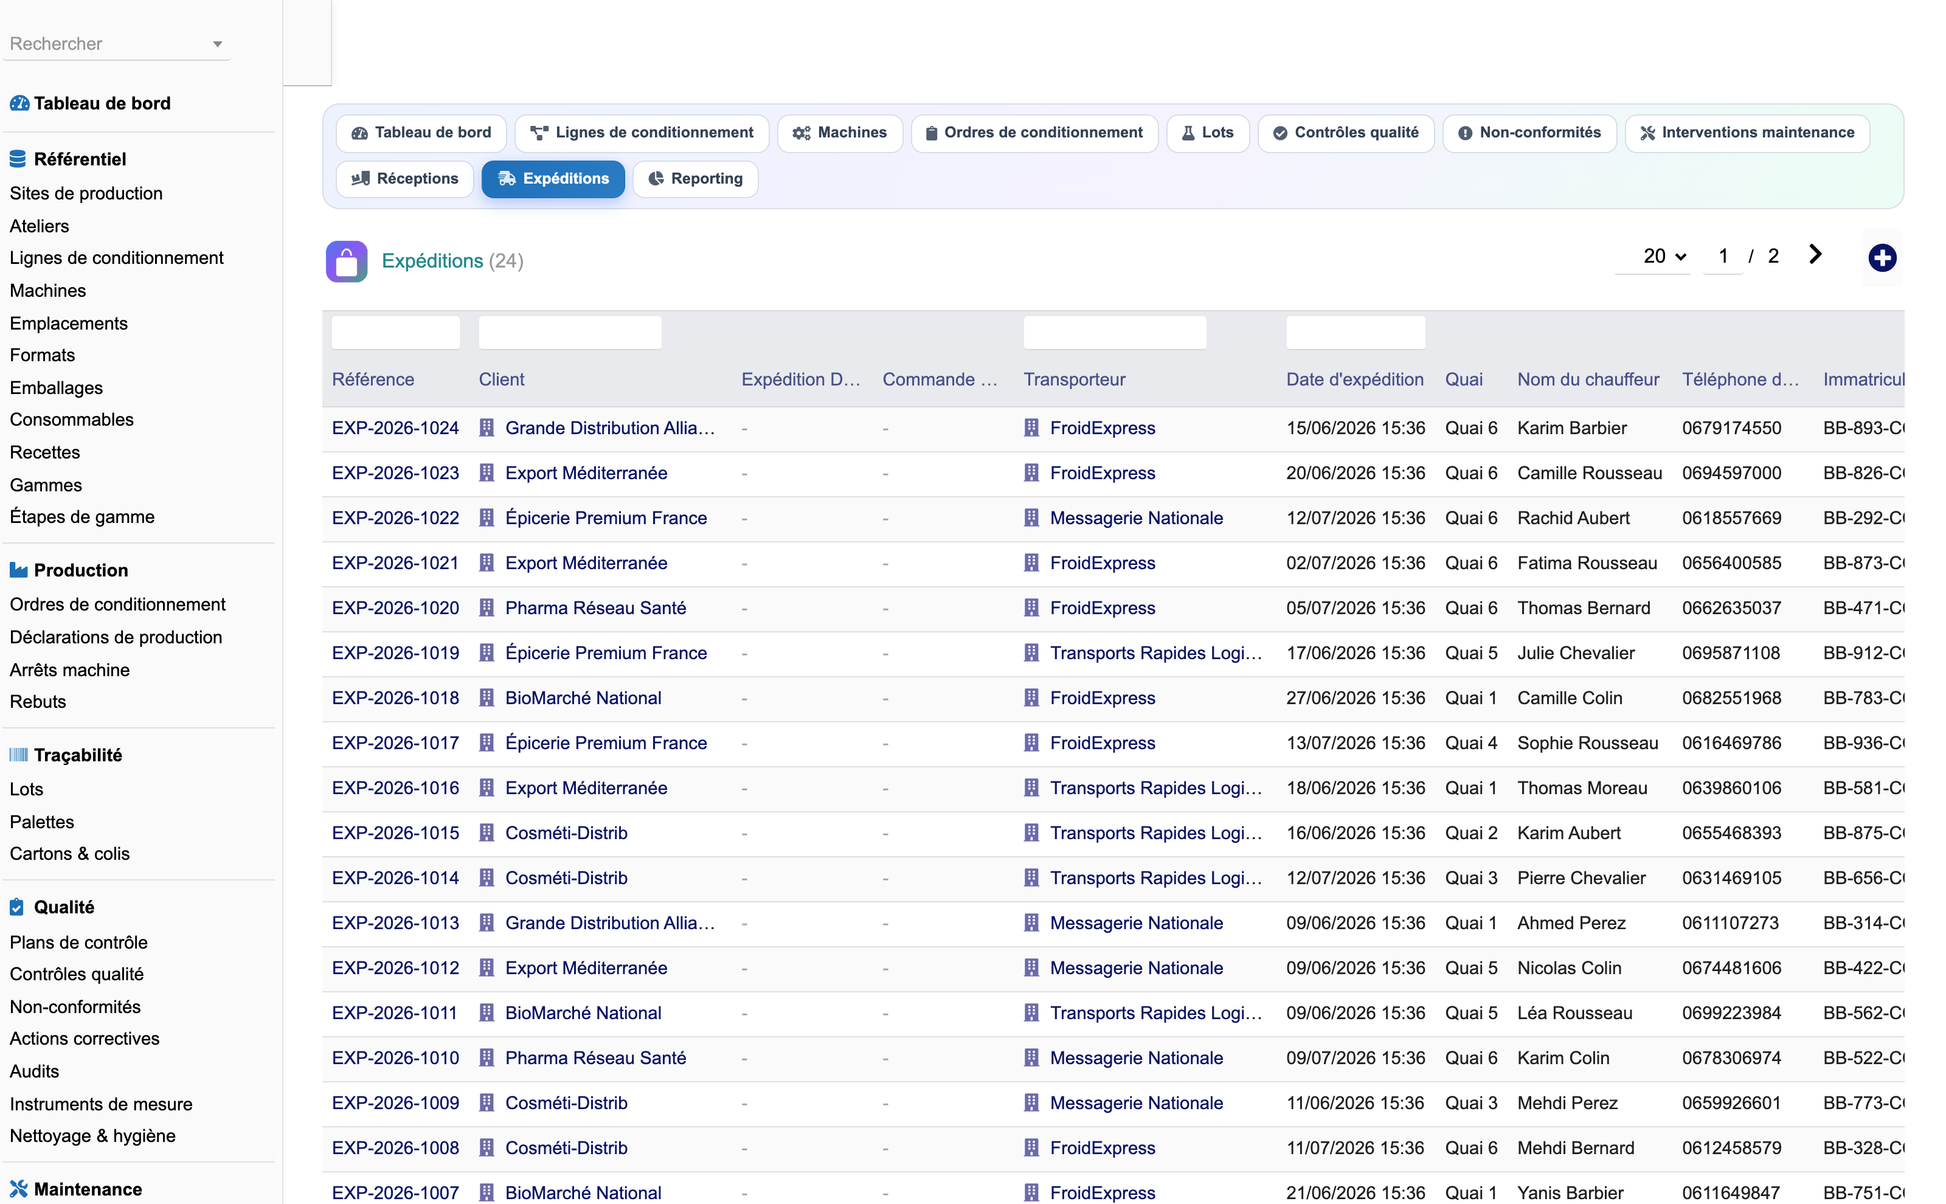Click the Transporteur filter field
The height and width of the screenshot is (1204, 1946).
click(1115, 332)
